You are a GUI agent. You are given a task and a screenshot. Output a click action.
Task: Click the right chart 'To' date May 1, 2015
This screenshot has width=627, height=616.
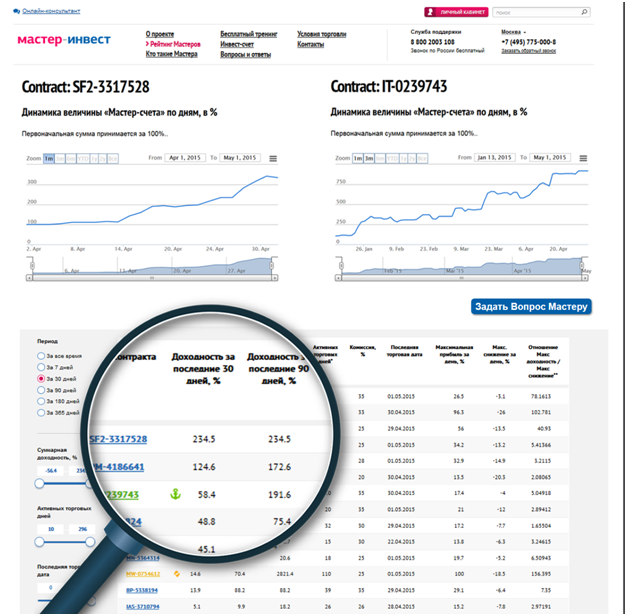pyautogui.click(x=549, y=158)
